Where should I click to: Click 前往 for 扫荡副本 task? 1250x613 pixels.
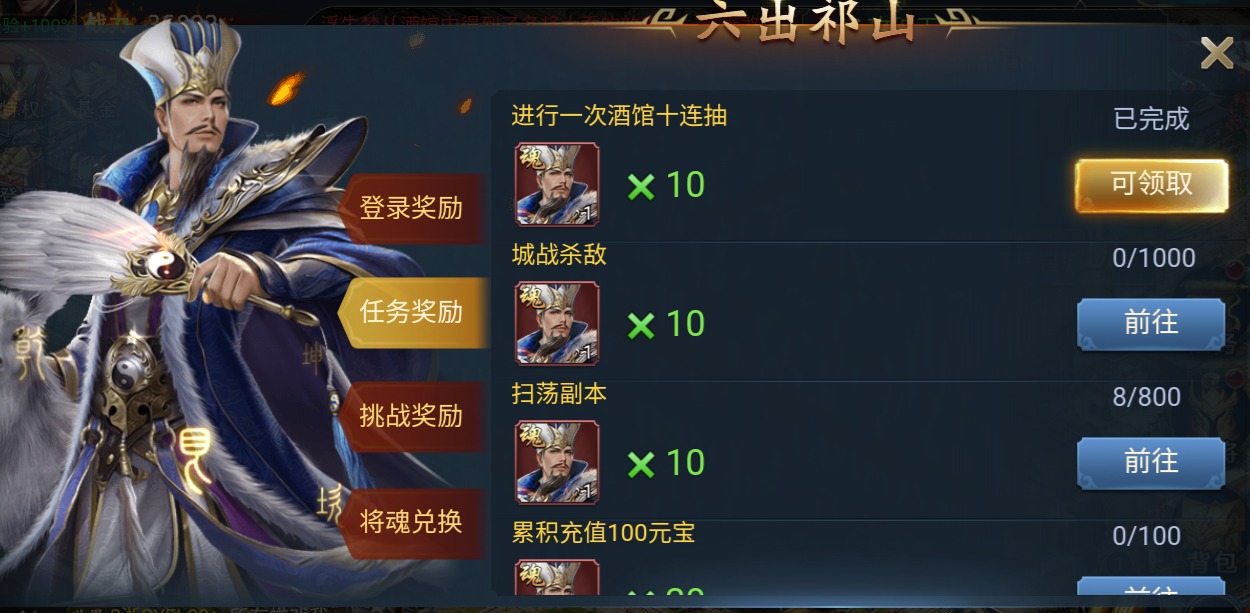point(1151,462)
